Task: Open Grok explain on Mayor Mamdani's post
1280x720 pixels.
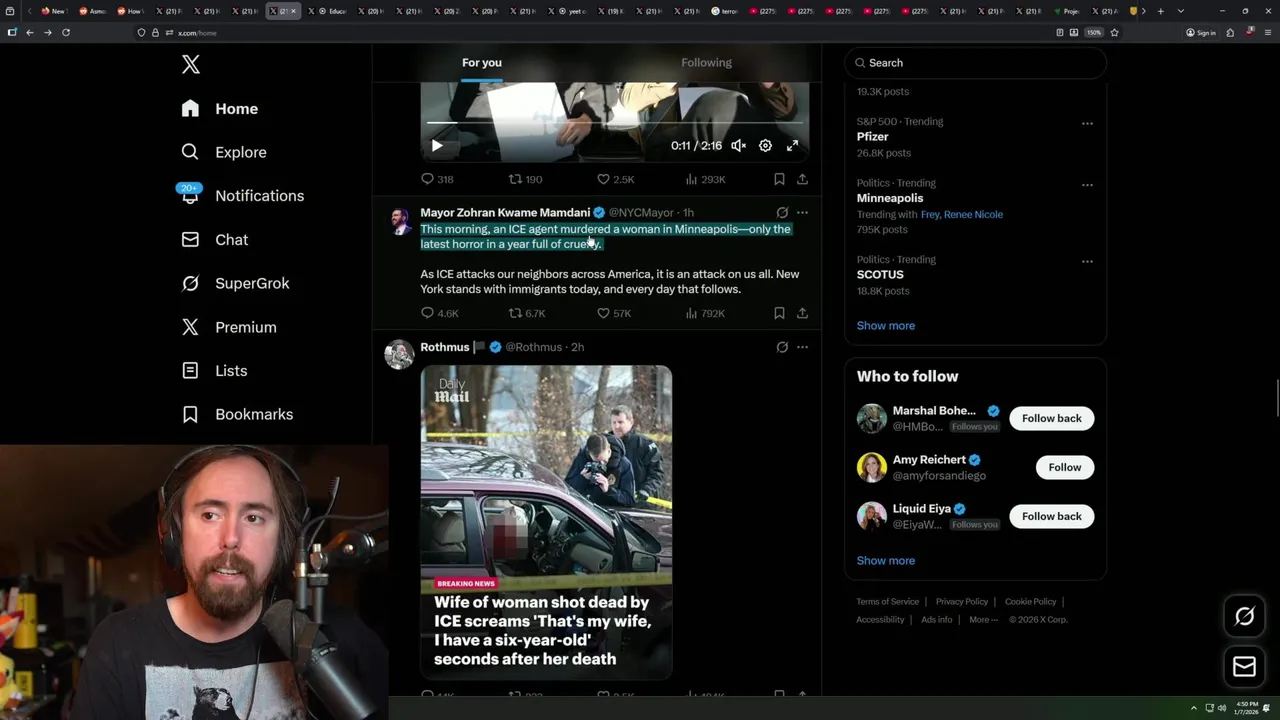Action: [782, 213]
